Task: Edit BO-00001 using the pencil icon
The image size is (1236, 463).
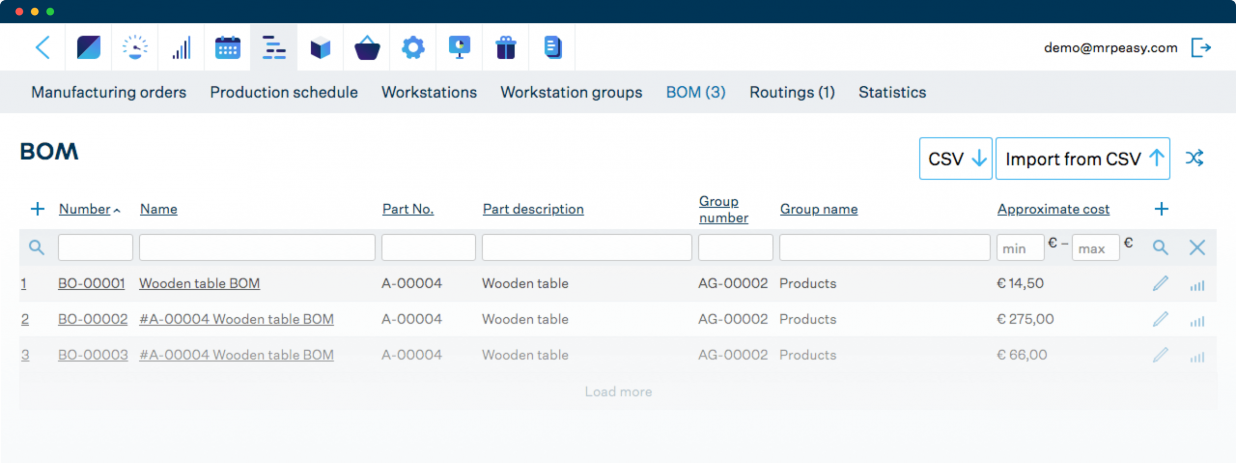Action: pyautogui.click(x=1160, y=284)
